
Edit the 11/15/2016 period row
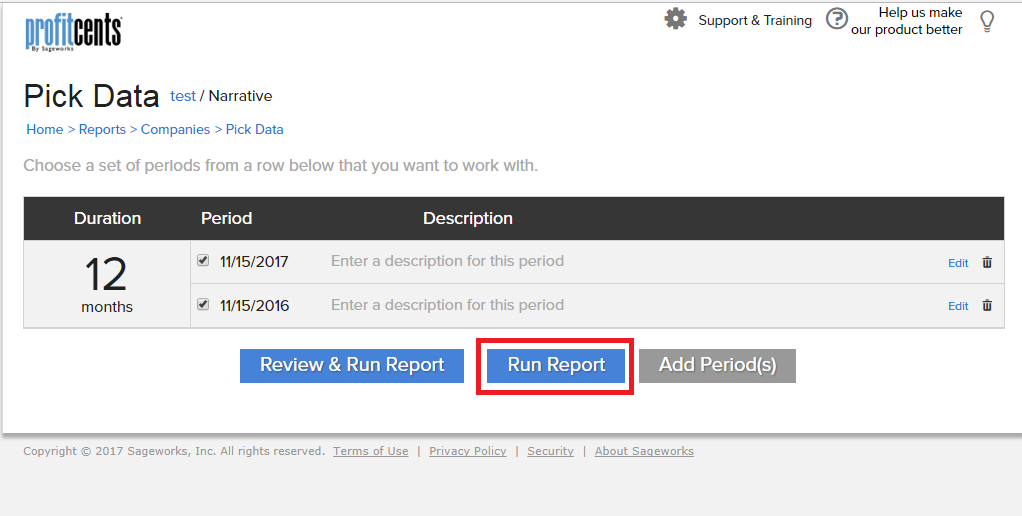click(958, 306)
